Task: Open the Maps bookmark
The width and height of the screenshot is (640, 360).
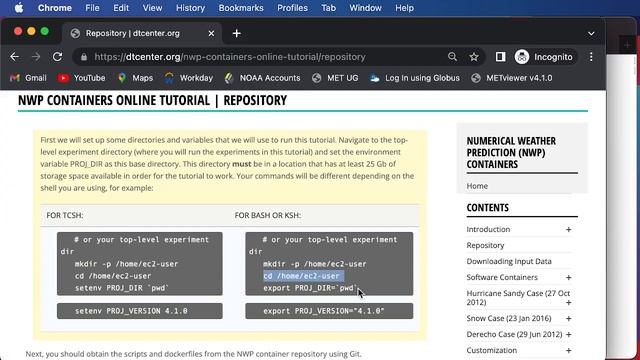Action: 136,78
